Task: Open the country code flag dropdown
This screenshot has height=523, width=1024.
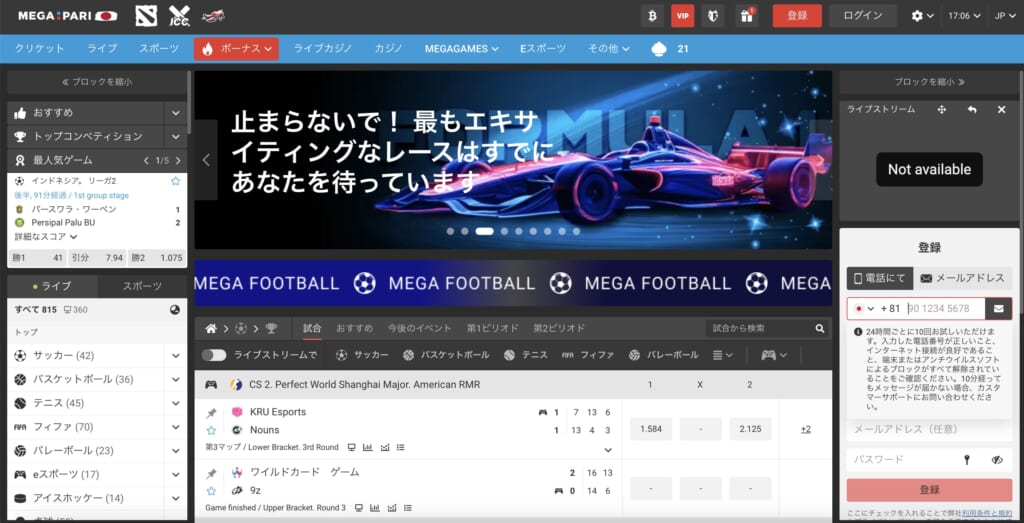Action: click(863, 309)
